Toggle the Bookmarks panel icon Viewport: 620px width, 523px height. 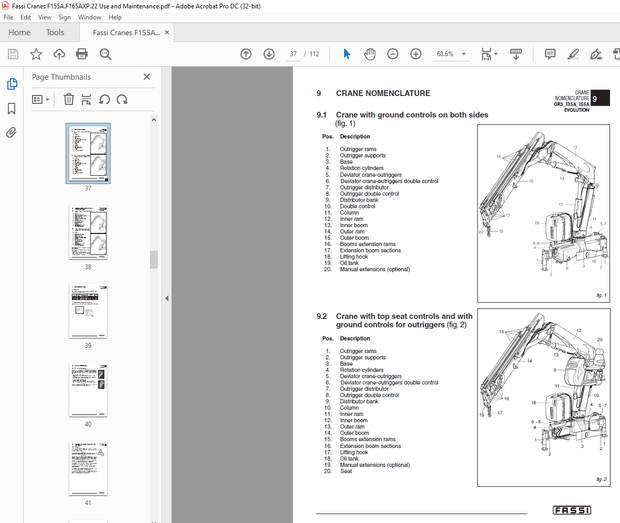click(12, 108)
